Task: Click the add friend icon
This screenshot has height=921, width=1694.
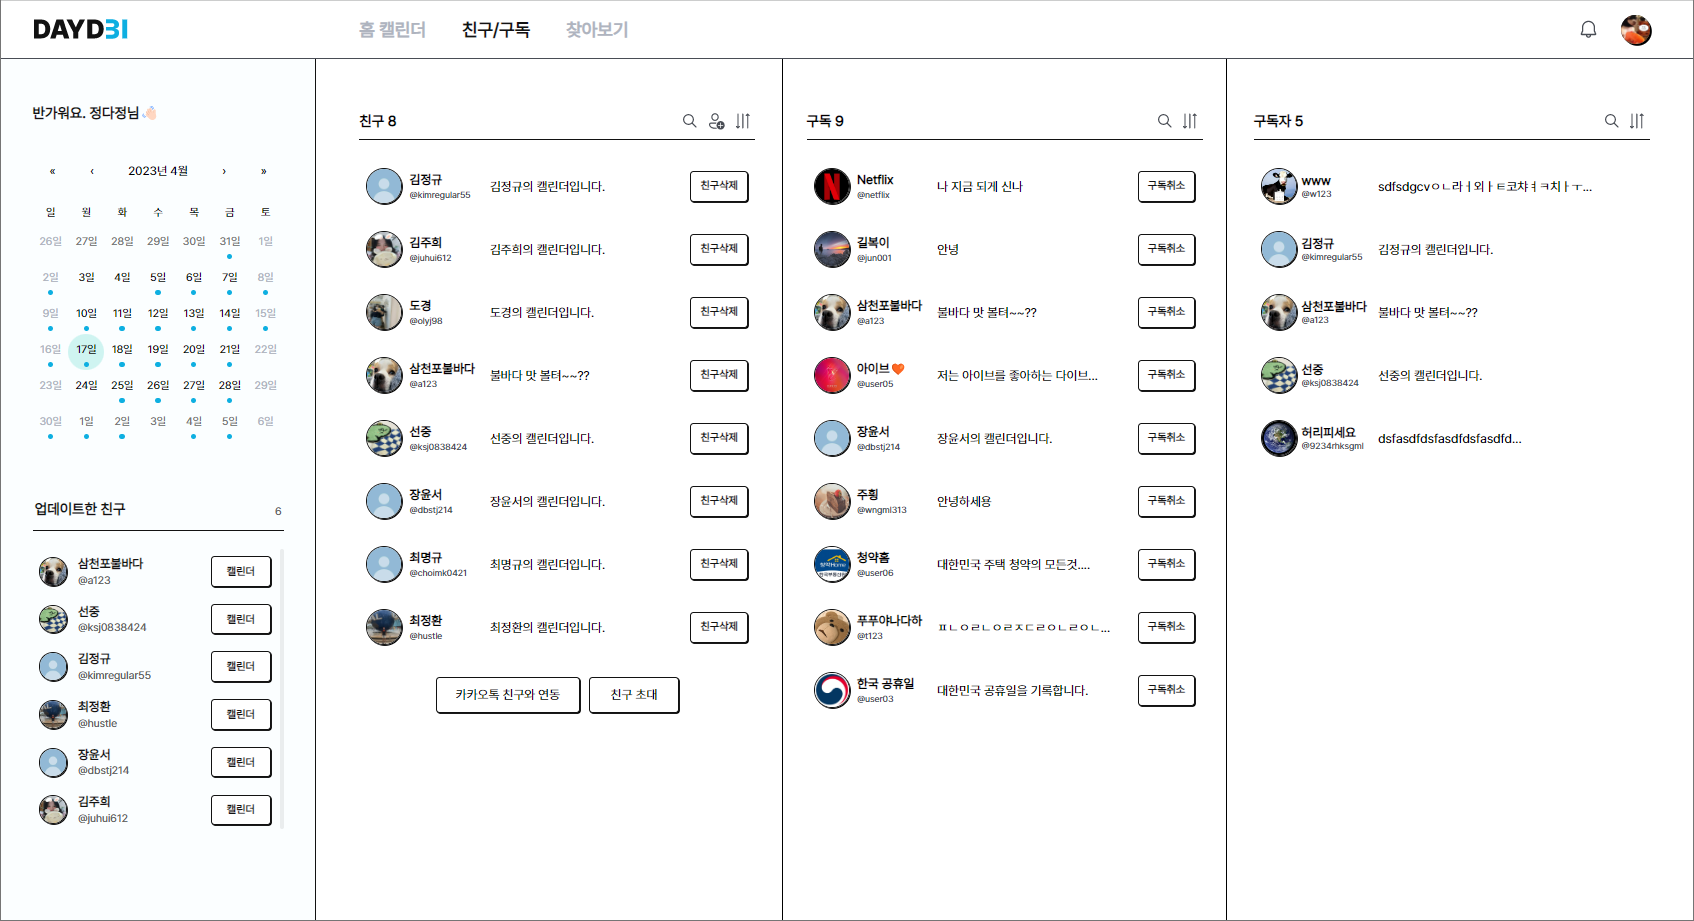Action: pyautogui.click(x=716, y=121)
